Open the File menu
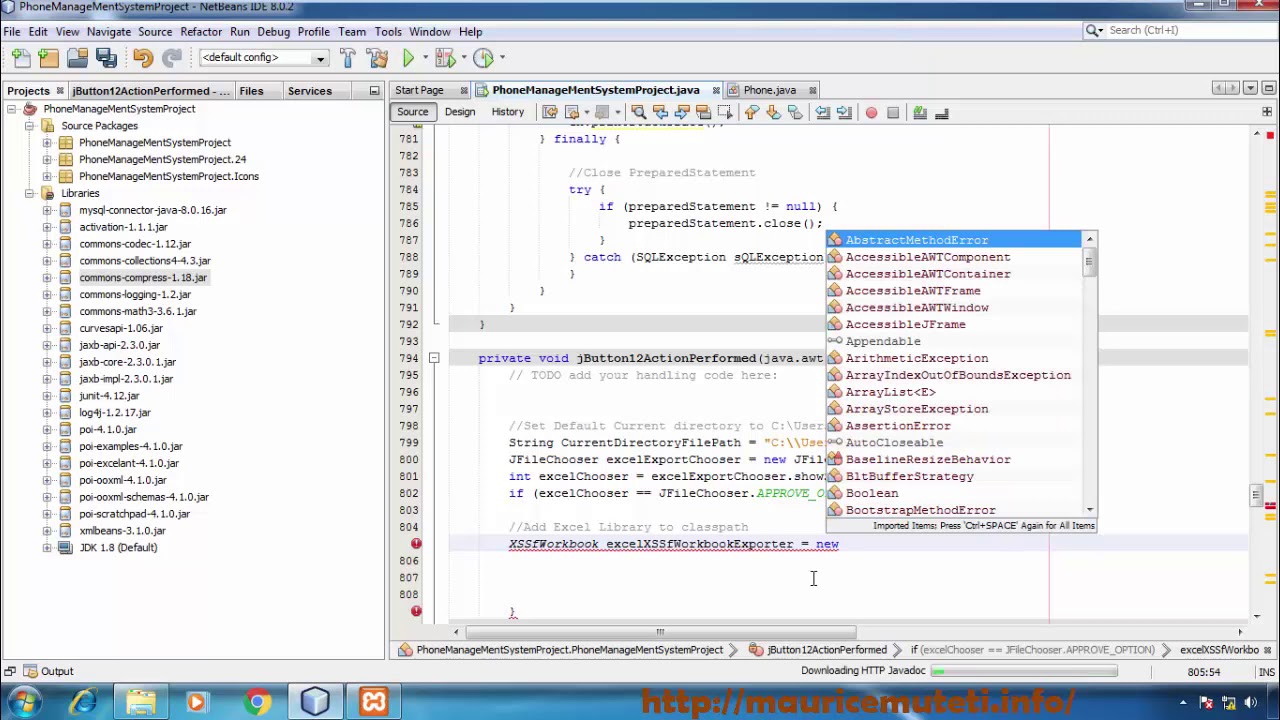The image size is (1280, 720). [x=12, y=31]
